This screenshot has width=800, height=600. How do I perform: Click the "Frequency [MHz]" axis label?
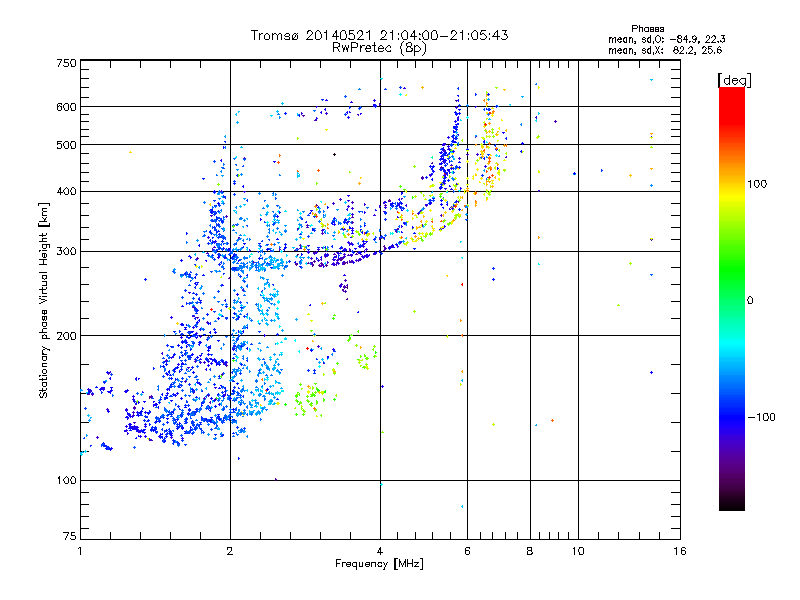(379, 564)
